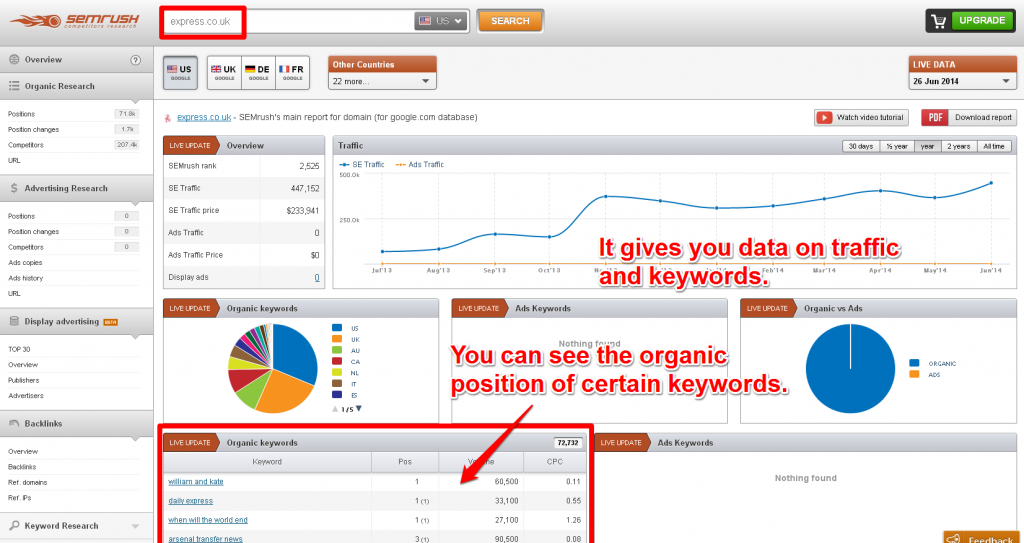
Task: Open the Display ads 0 link
Action: click(x=317, y=278)
